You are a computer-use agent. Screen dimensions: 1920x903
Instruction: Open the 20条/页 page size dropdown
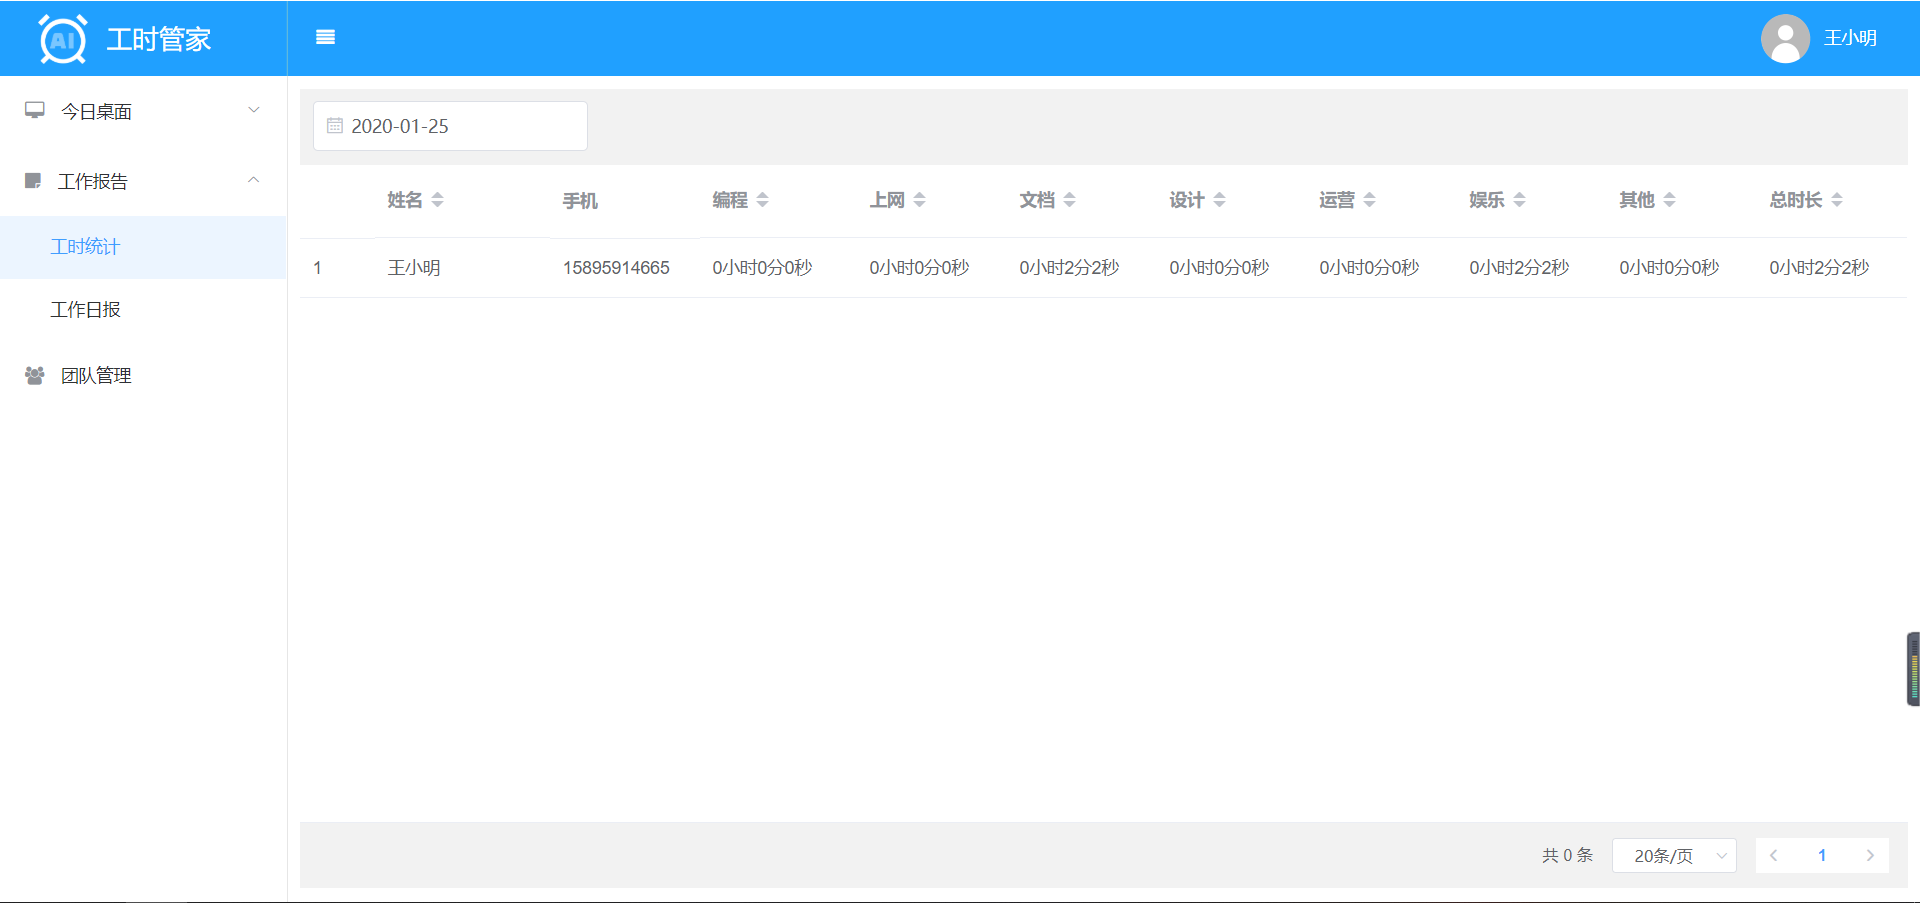(x=1674, y=856)
